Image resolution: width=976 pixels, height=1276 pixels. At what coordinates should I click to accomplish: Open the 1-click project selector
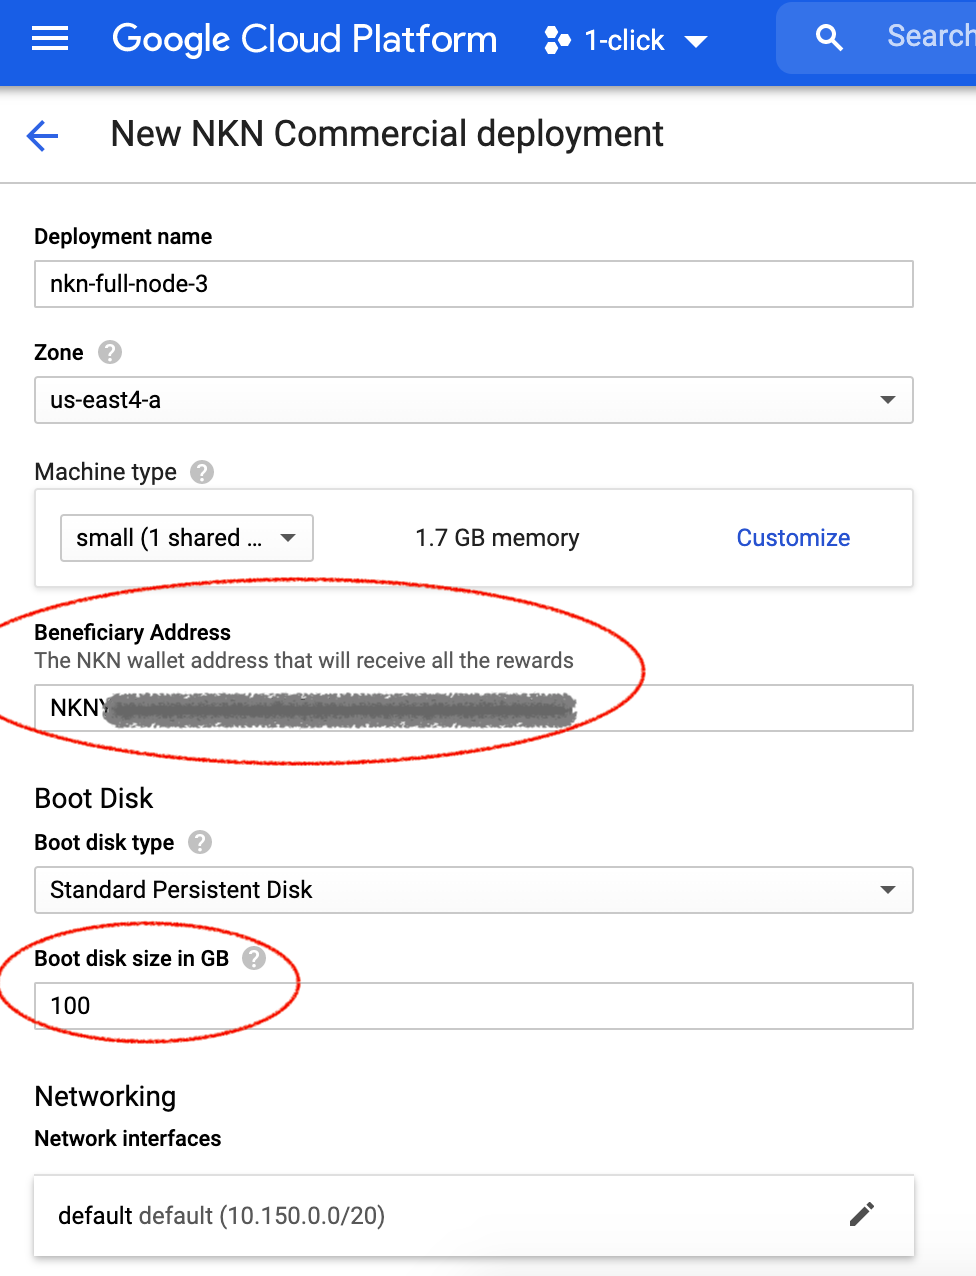coord(626,40)
